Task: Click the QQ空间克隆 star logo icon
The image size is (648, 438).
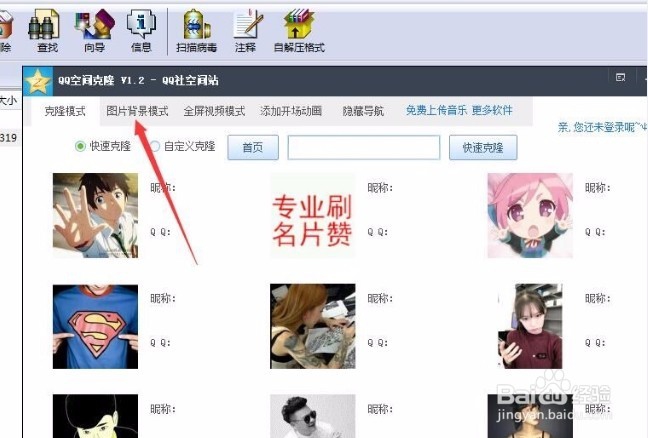Action: (38, 81)
